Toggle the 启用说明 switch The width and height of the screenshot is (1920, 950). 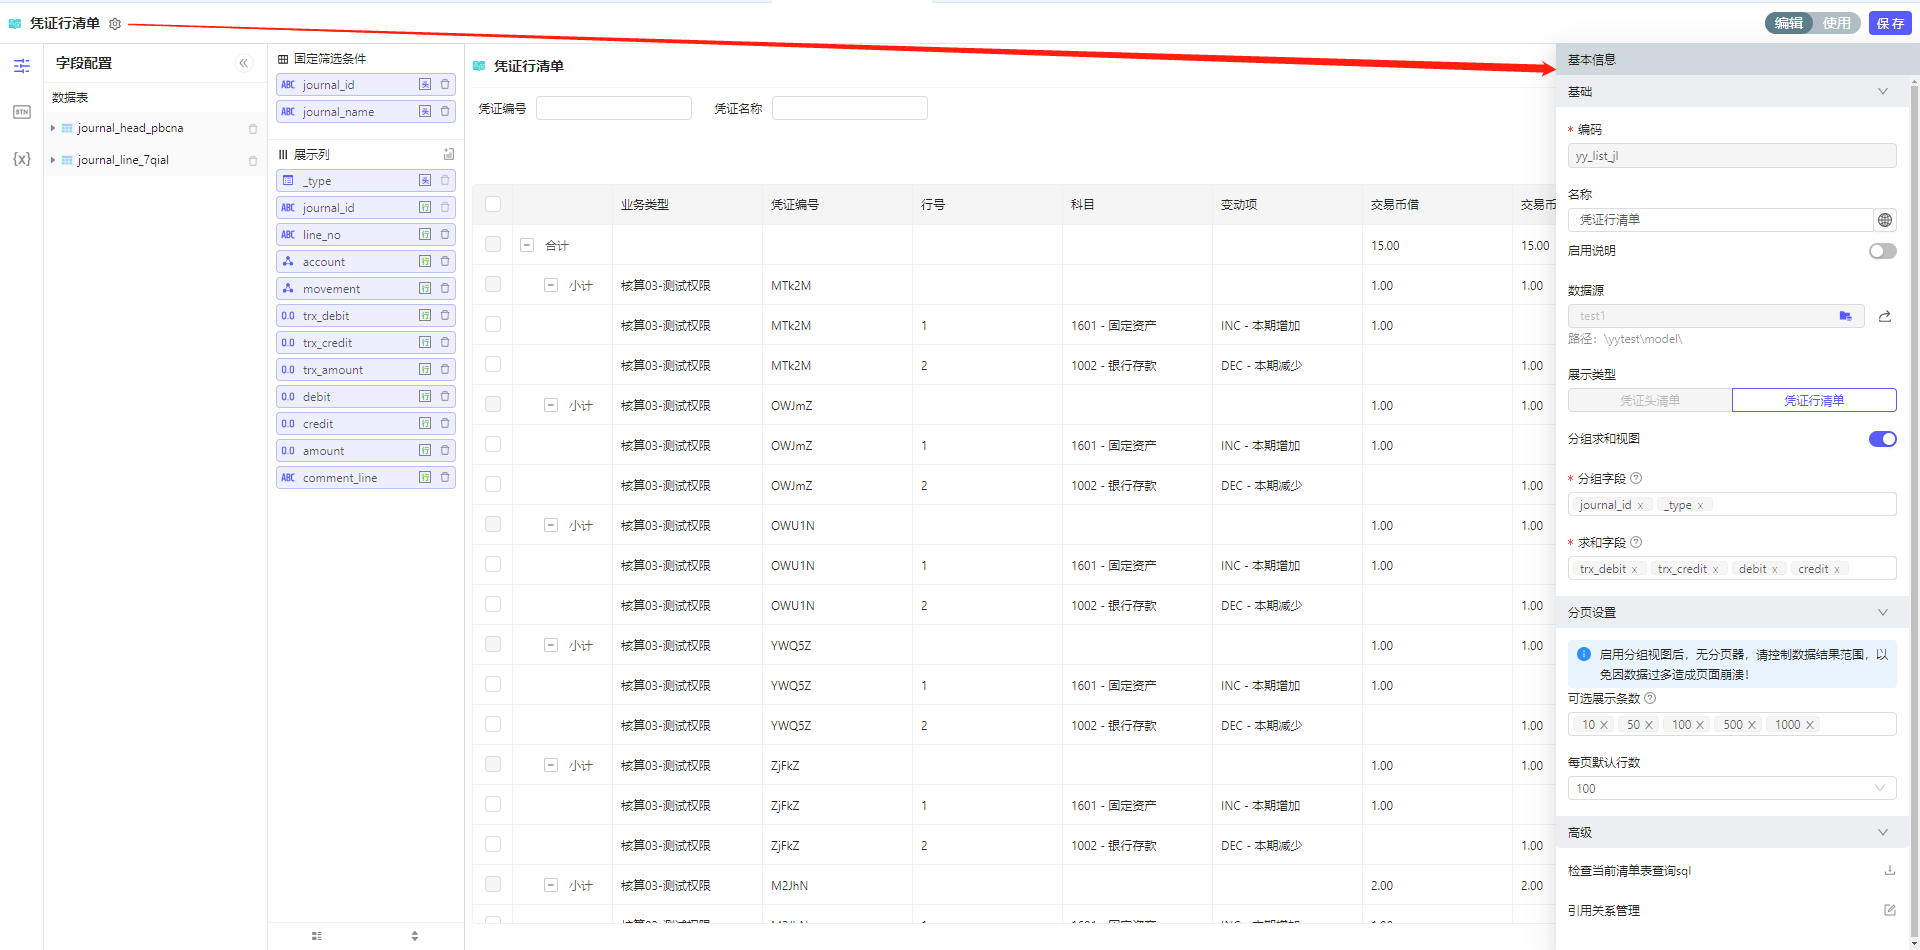1882,251
